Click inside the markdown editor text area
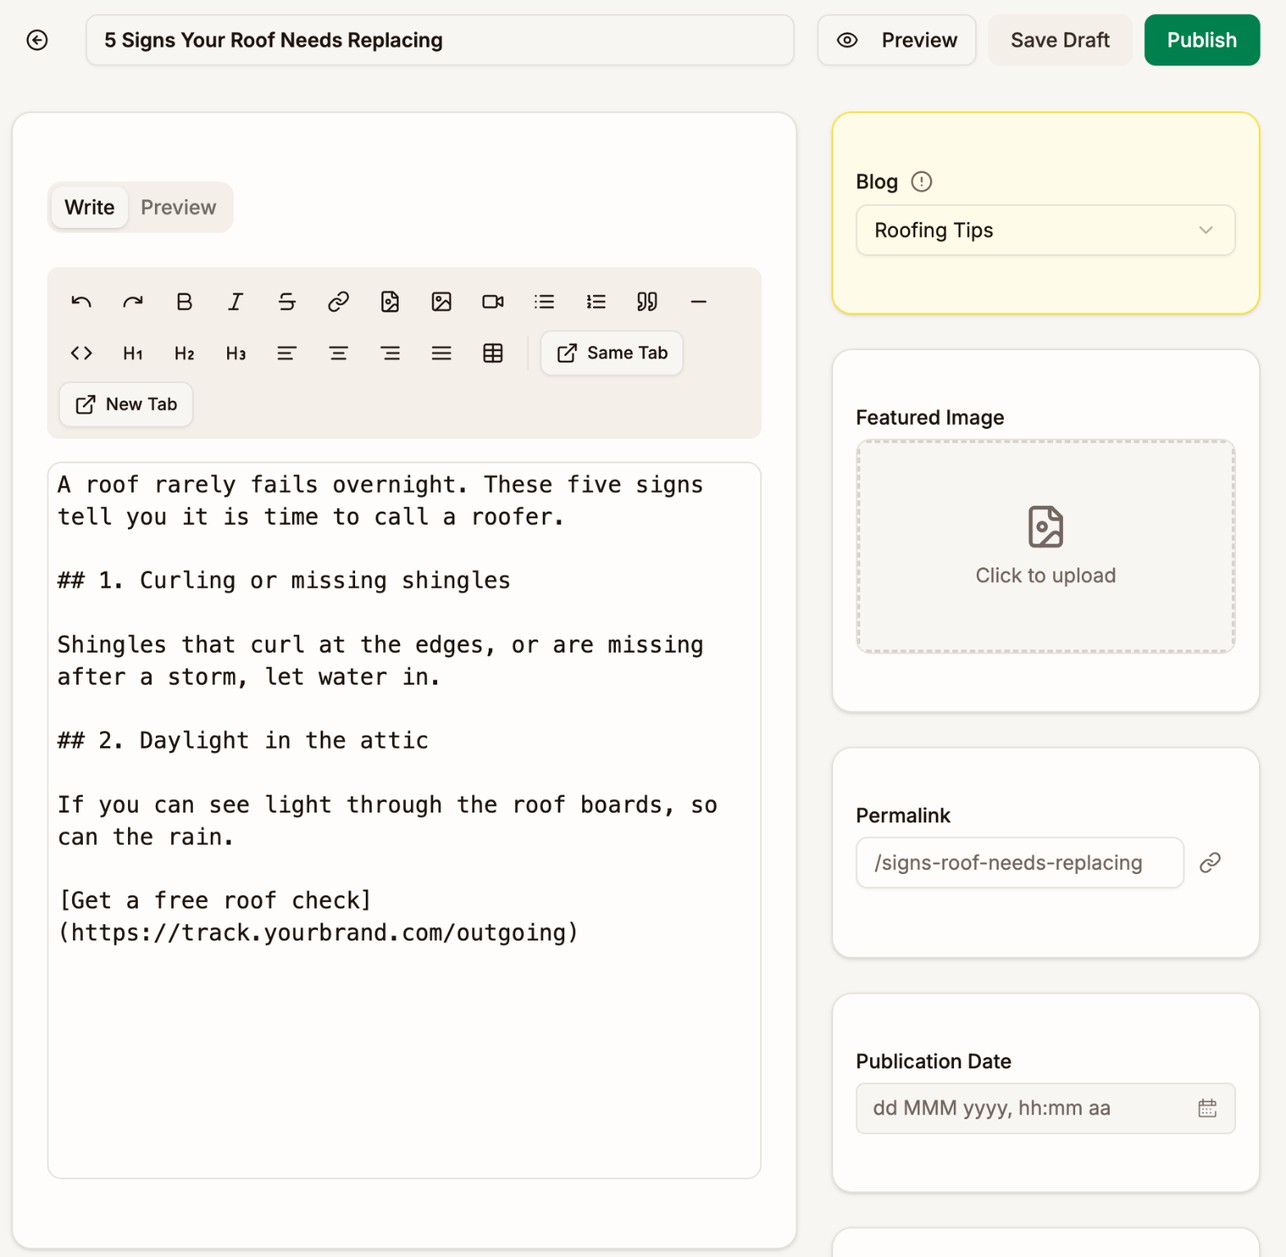Image resolution: width=1286 pixels, height=1257 pixels. tap(404, 820)
